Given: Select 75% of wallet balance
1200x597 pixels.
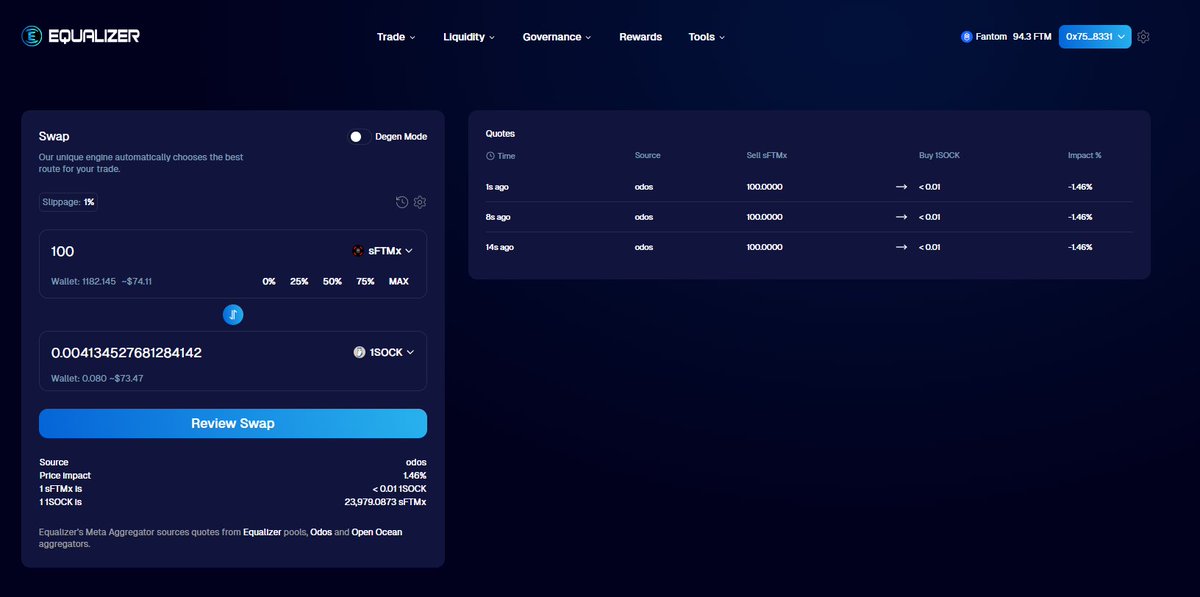Looking at the screenshot, I should click(x=365, y=282).
